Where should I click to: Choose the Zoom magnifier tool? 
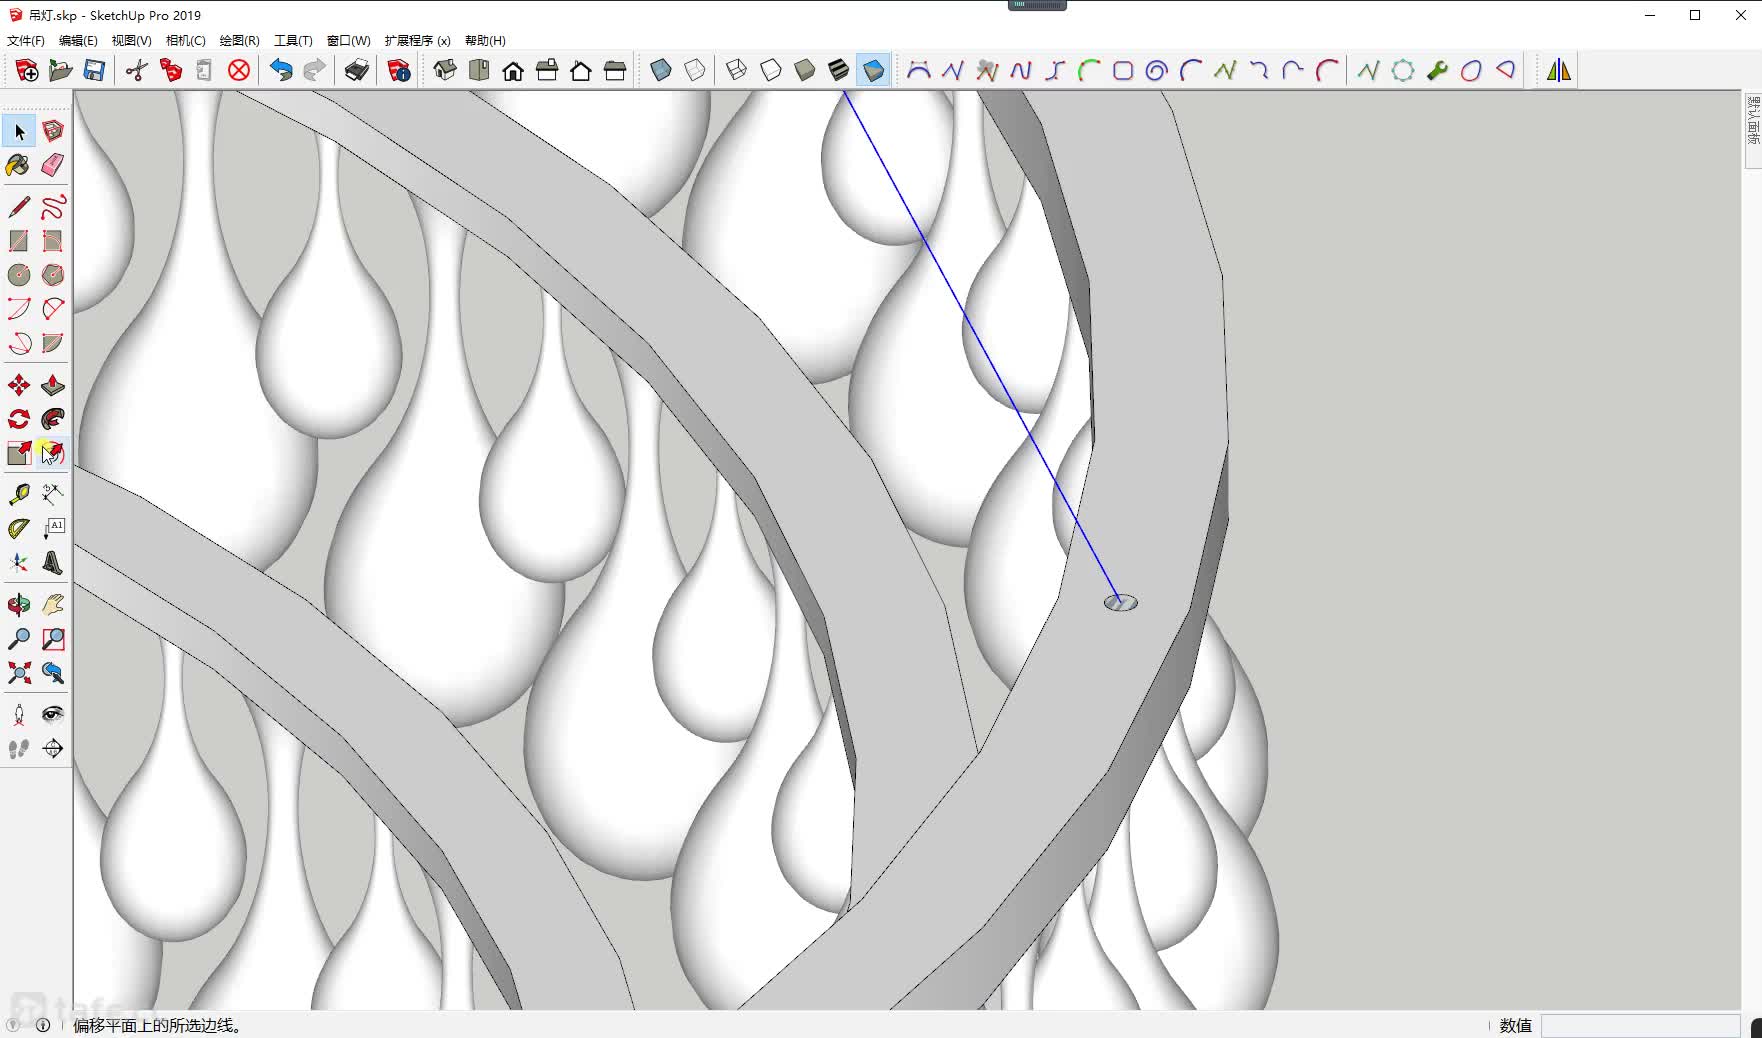tap(19, 639)
